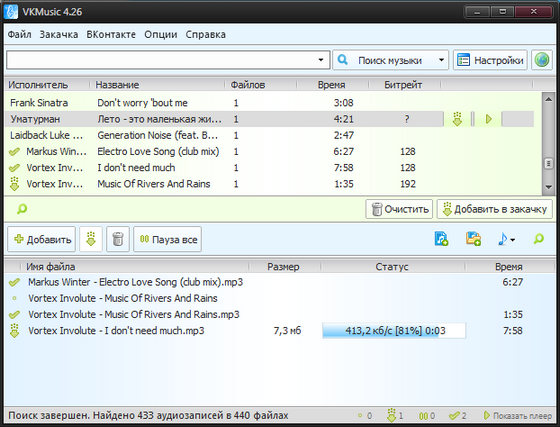Select Vortex Involute - I don't need much.mp3
Screen dimensions: 560x427
279,331
